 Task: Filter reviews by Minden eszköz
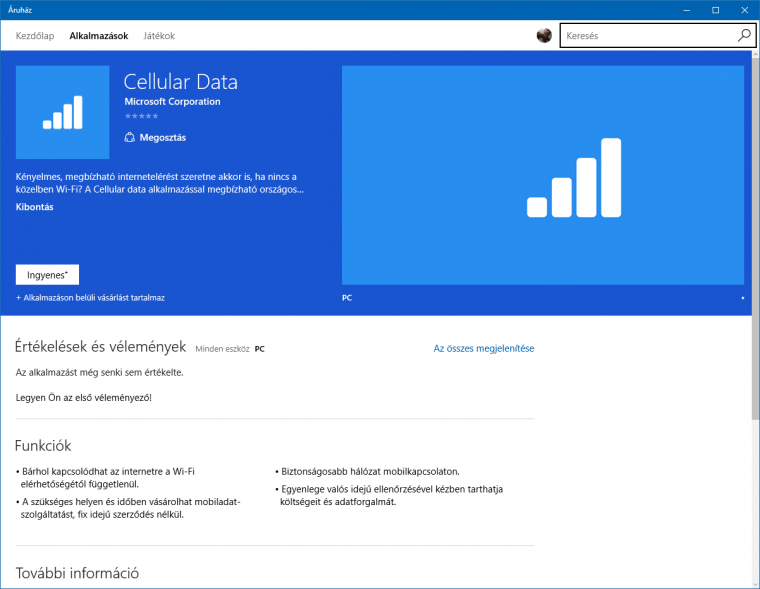click(222, 349)
